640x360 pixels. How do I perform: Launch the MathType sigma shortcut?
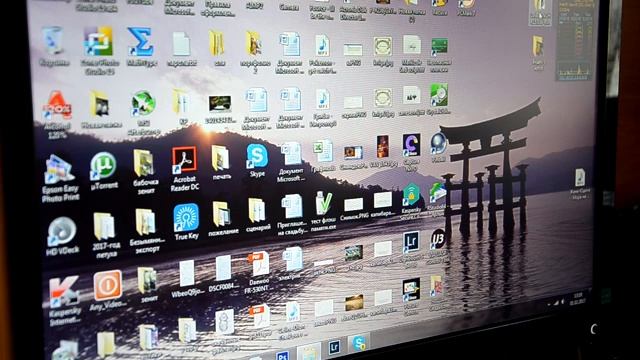coord(140,42)
